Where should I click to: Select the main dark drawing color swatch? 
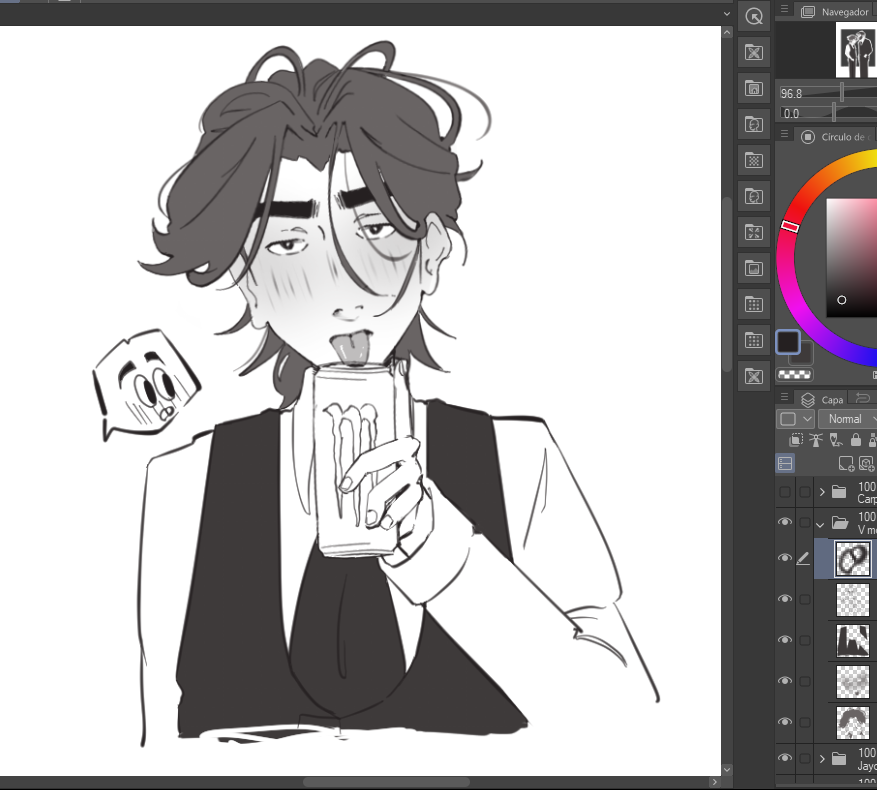click(x=788, y=342)
